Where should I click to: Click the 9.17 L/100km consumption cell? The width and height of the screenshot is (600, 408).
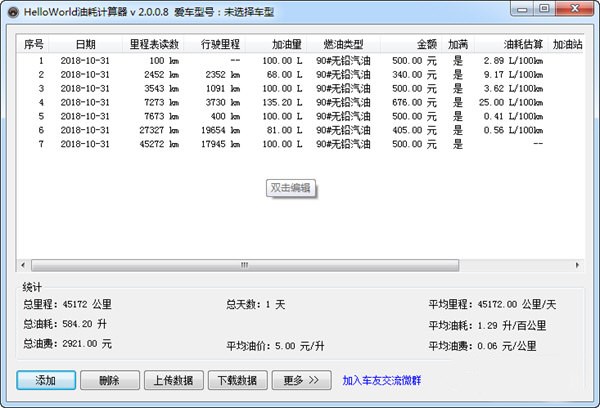point(513,75)
